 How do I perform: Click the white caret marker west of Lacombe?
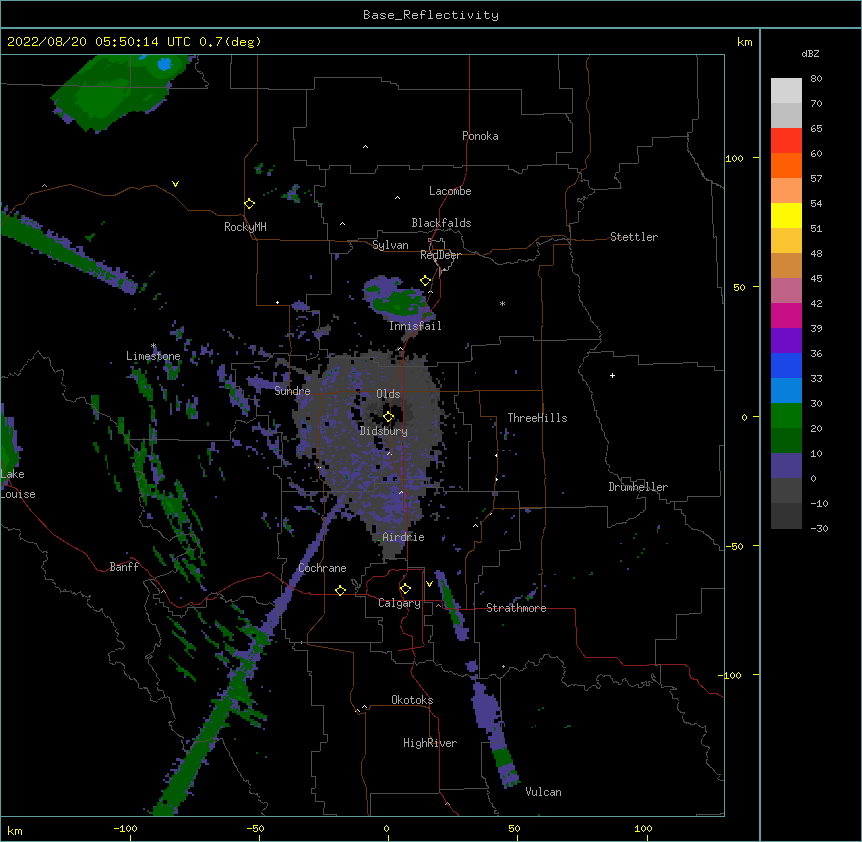(x=397, y=198)
